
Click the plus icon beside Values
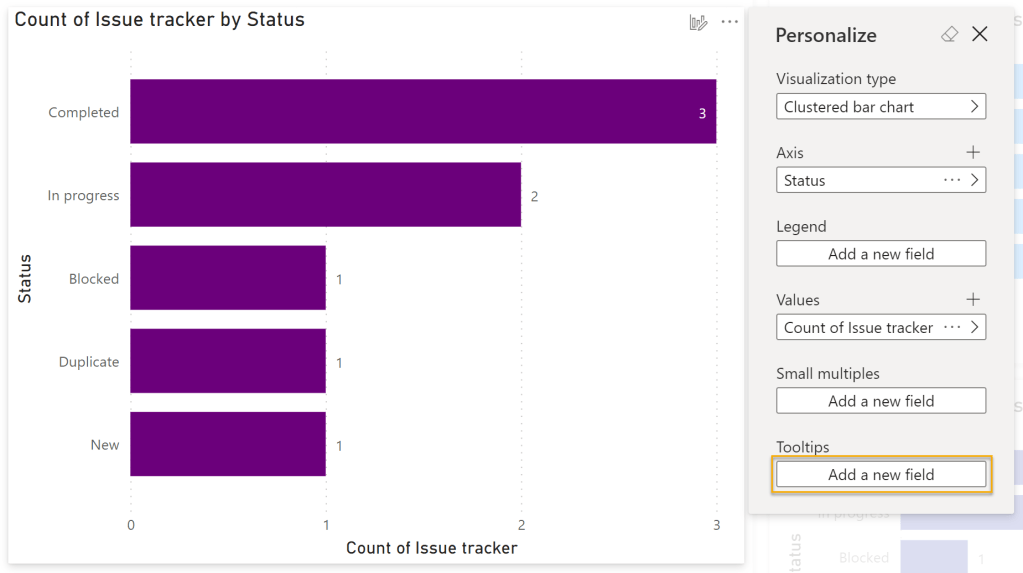tap(973, 300)
